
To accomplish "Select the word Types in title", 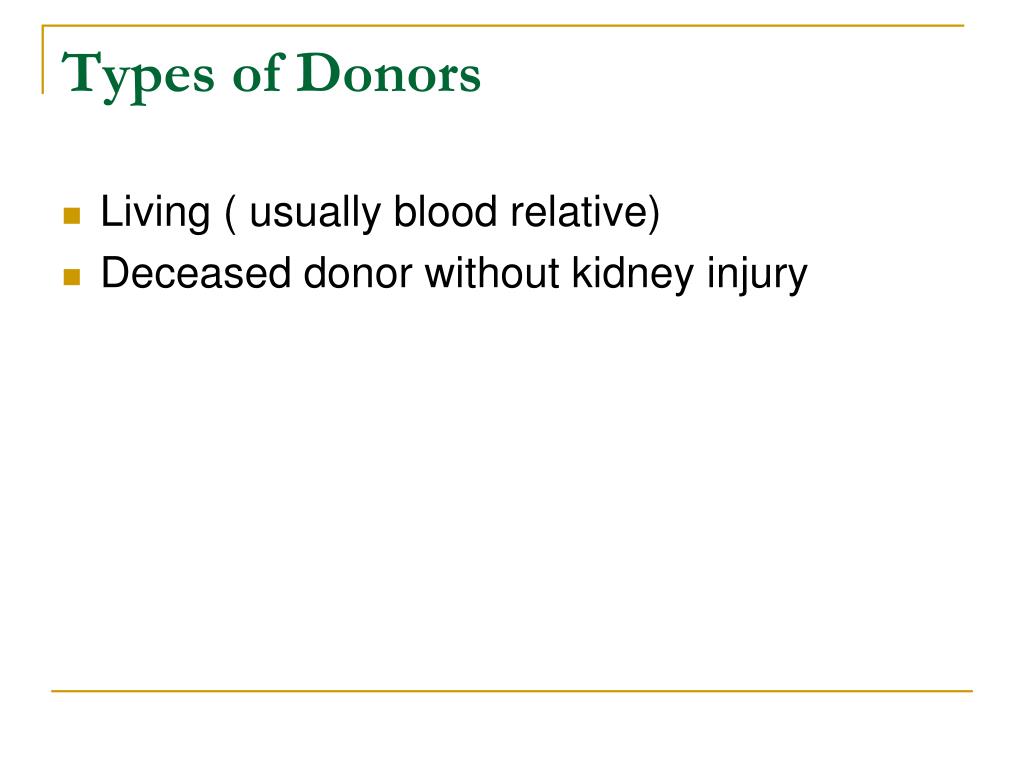I will 138,76.
